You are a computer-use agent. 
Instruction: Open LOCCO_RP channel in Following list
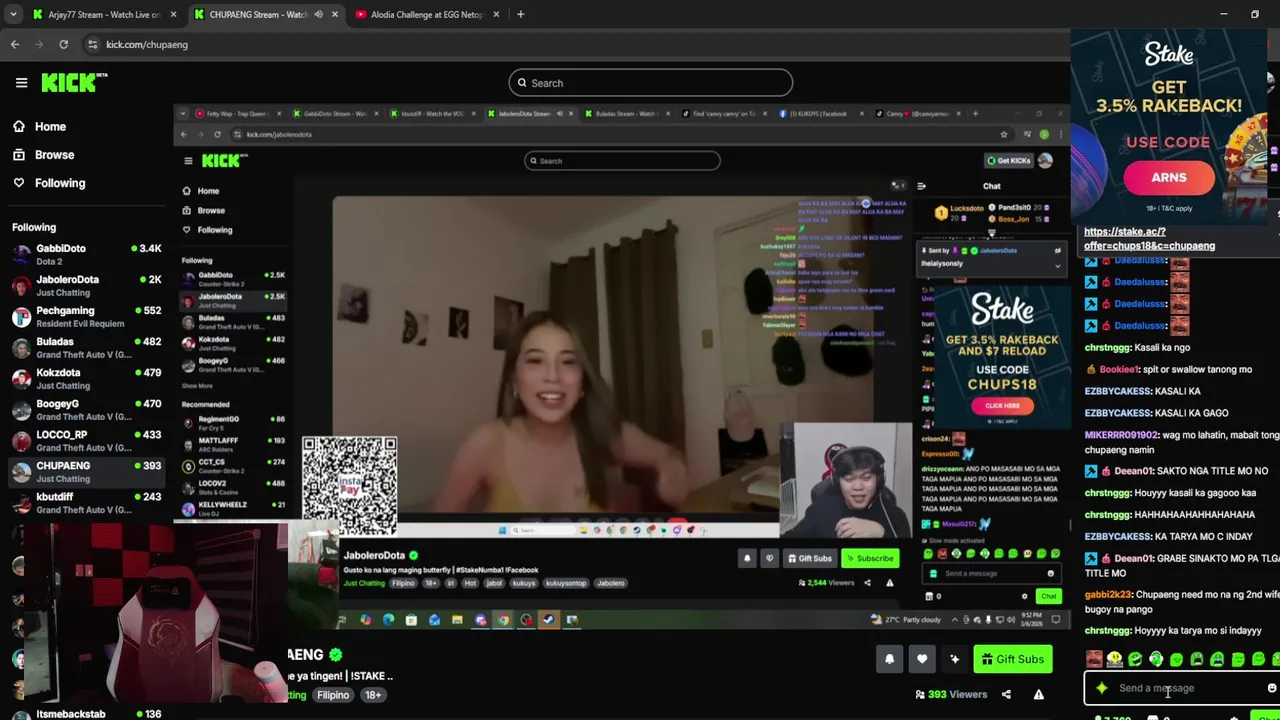click(x=85, y=440)
